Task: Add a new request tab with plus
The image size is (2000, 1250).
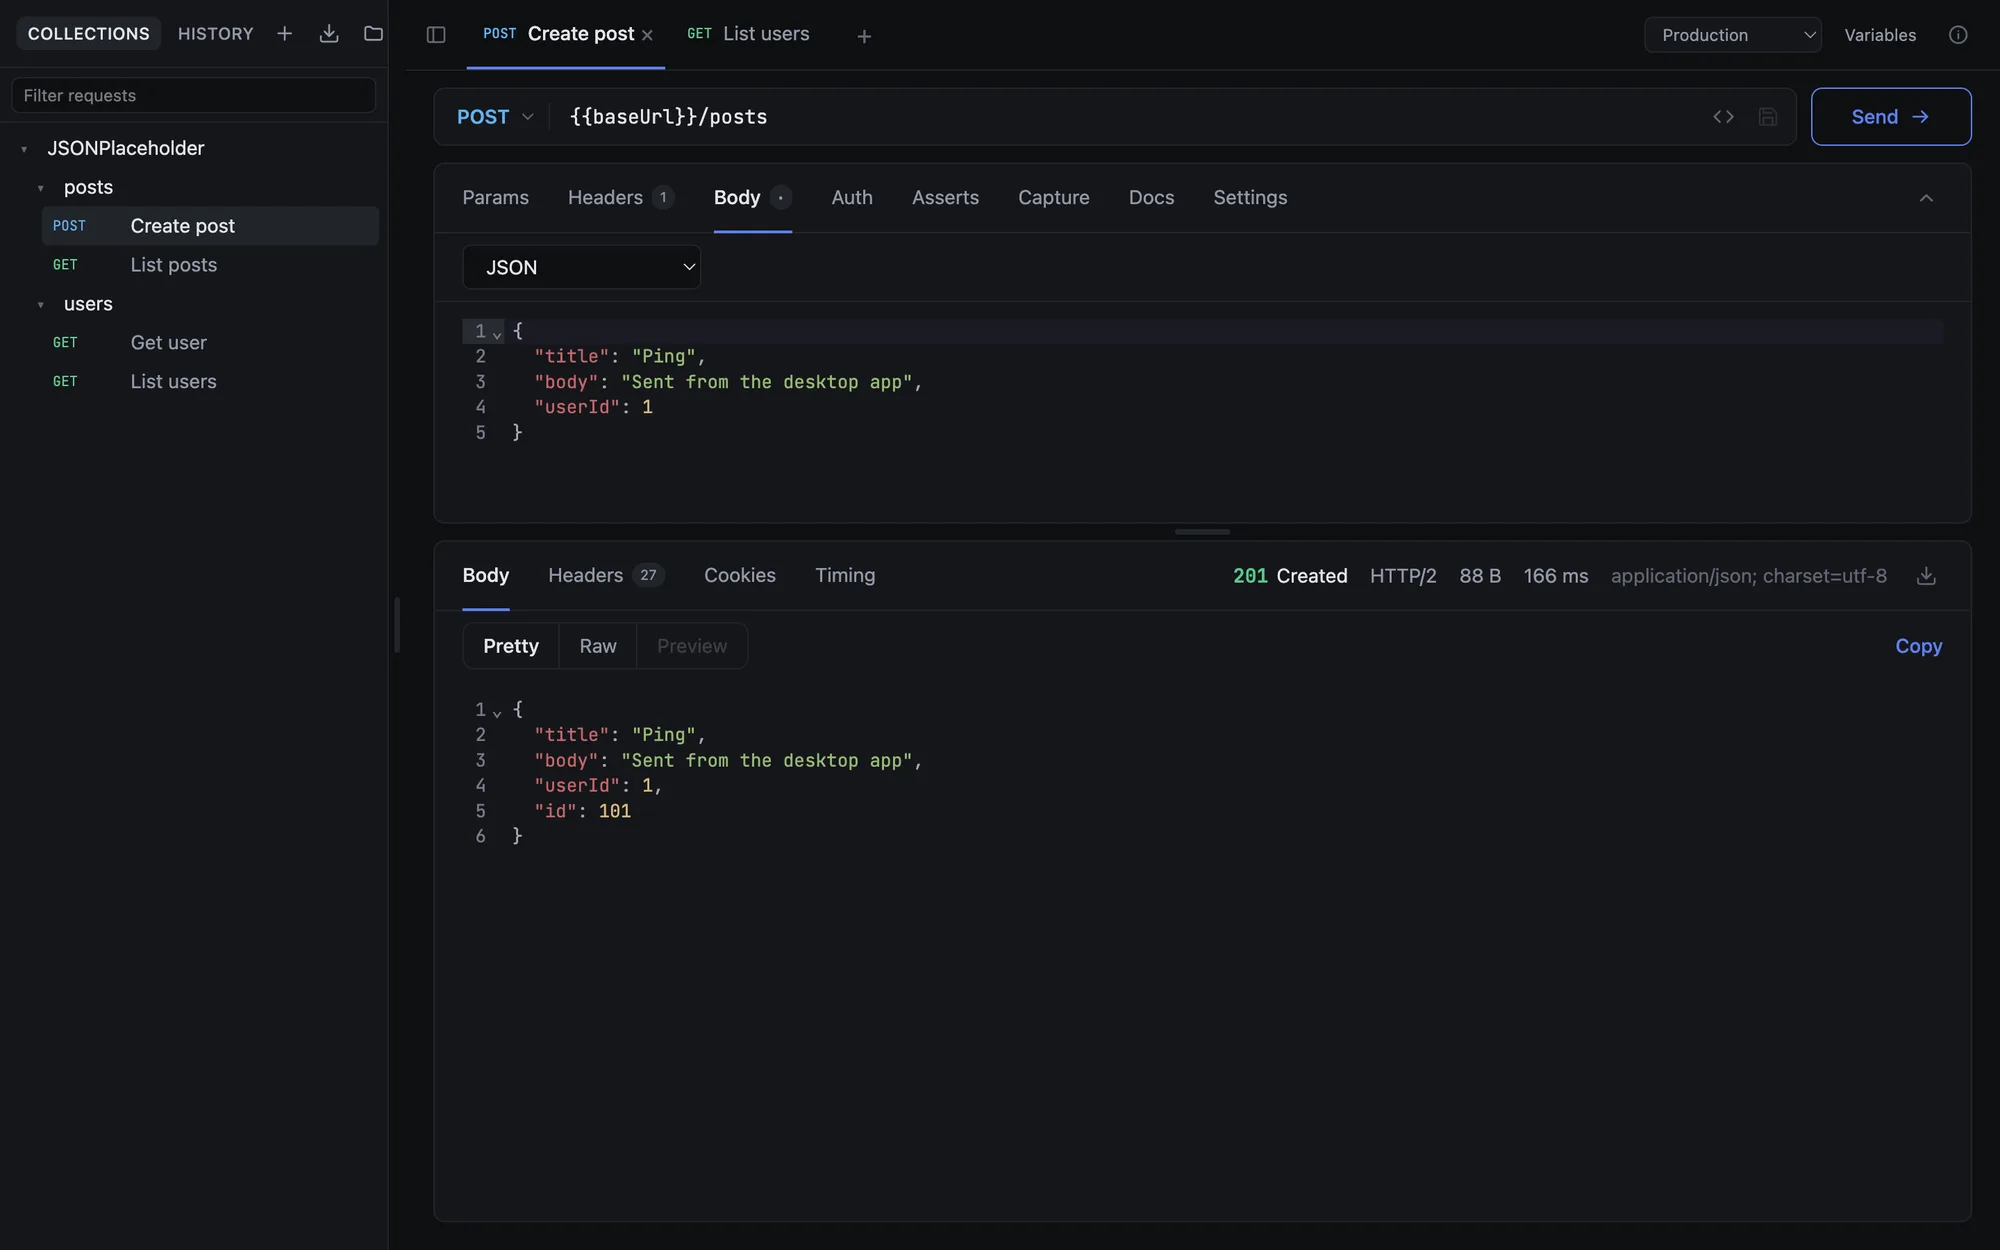Action: (x=864, y=37)
